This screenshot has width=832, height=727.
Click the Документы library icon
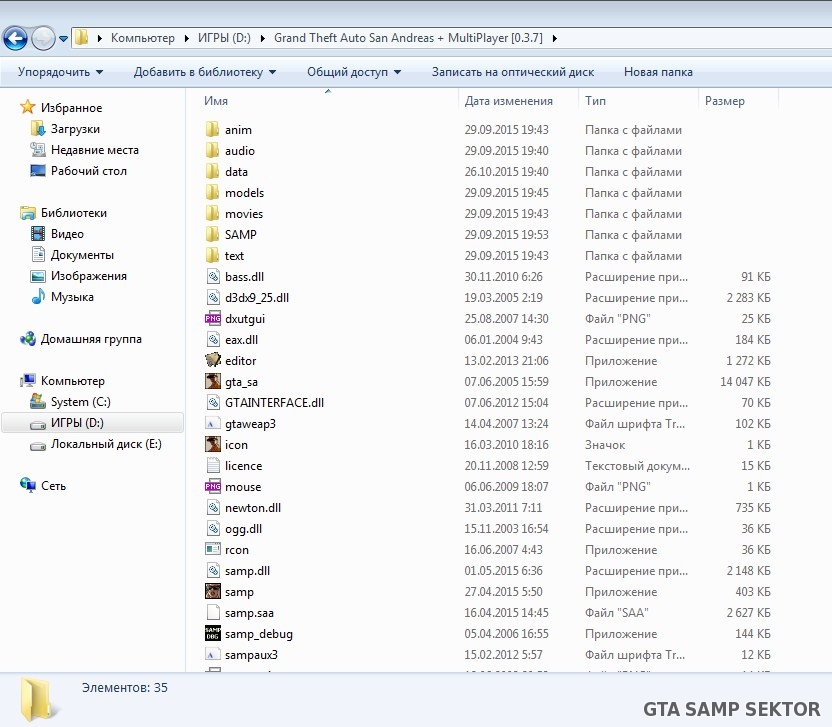(38, 255)
